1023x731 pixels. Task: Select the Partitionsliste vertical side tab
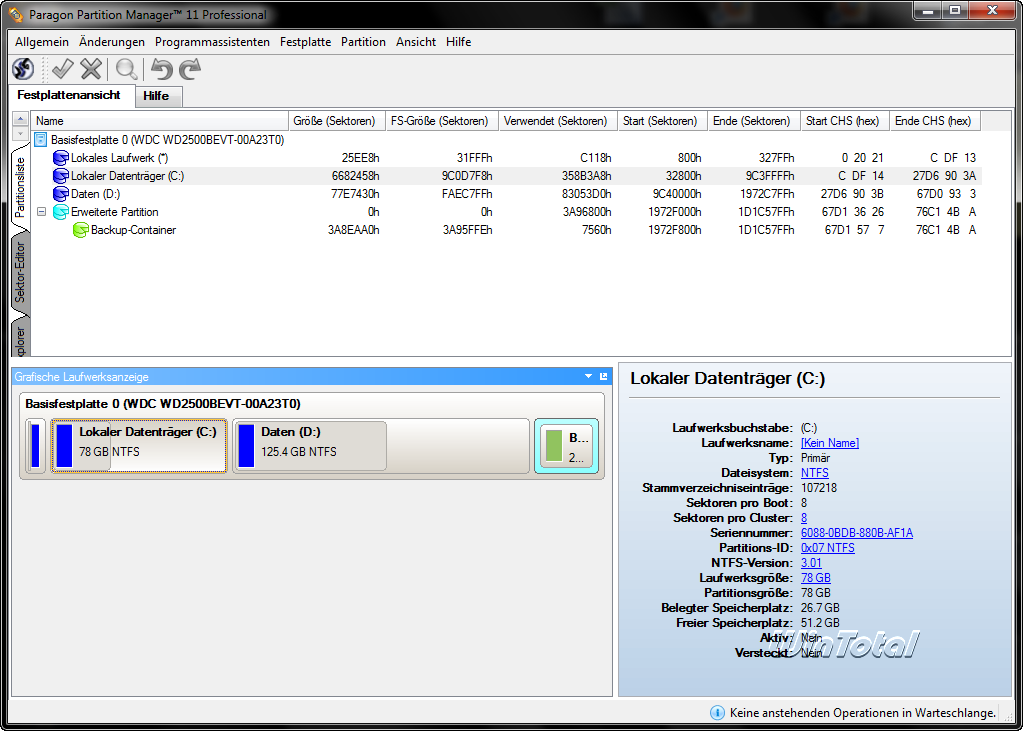point(20,186)
